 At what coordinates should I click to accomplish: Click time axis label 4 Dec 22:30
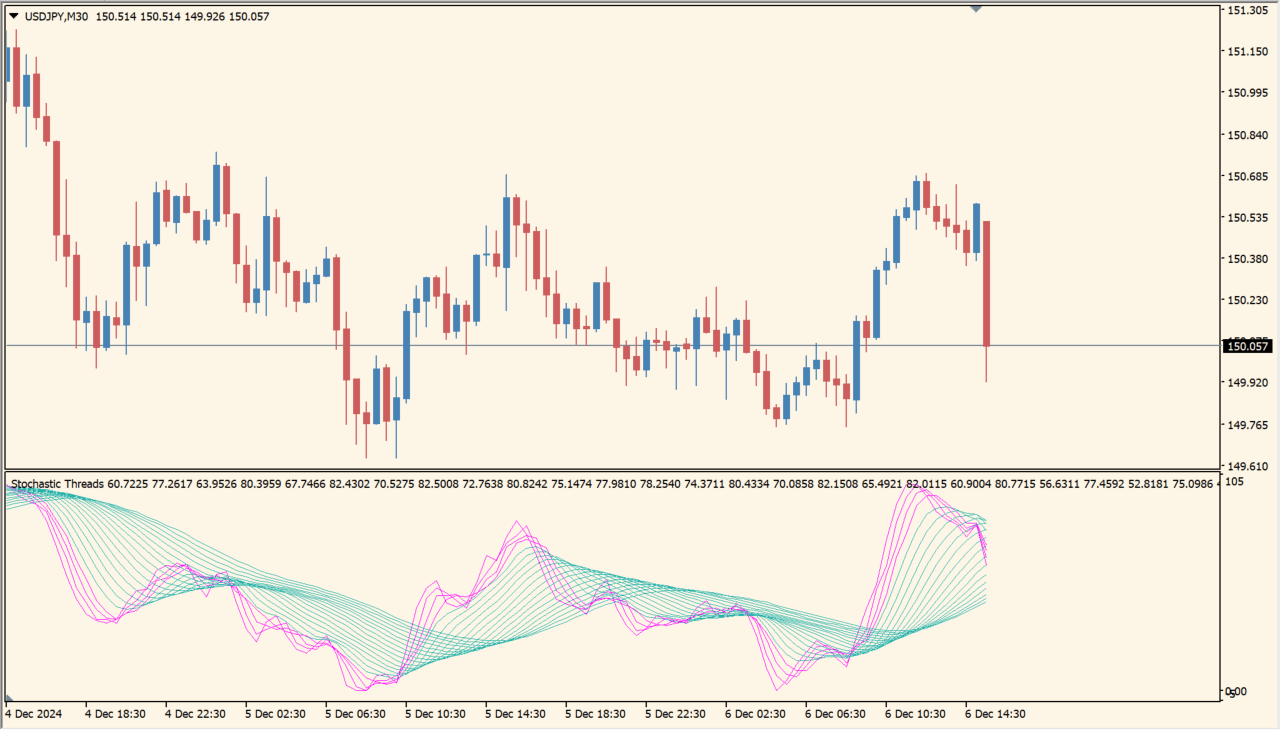pyautogui.click(x=195, y=714)
